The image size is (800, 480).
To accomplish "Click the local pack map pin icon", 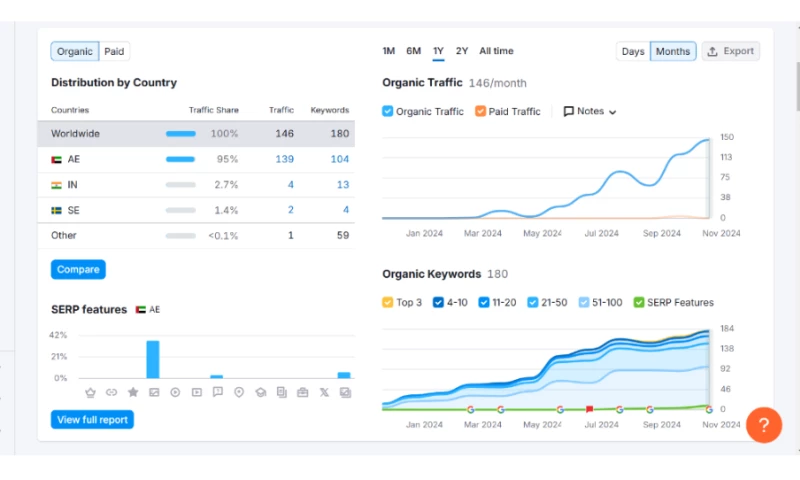I will click(x=239, y=393).
